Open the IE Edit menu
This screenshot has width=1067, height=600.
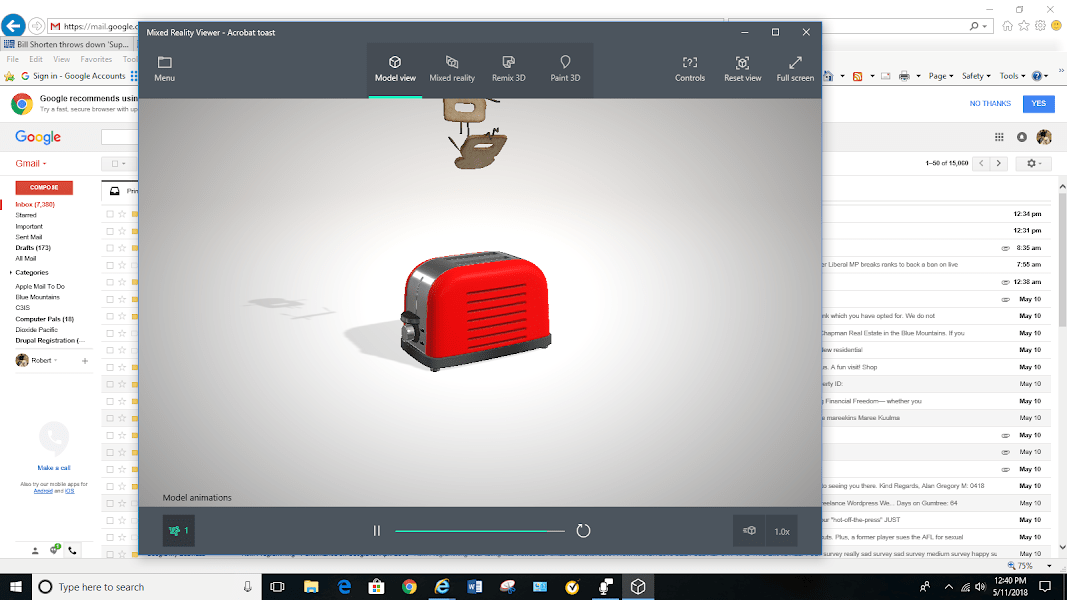tap(36, 59)
